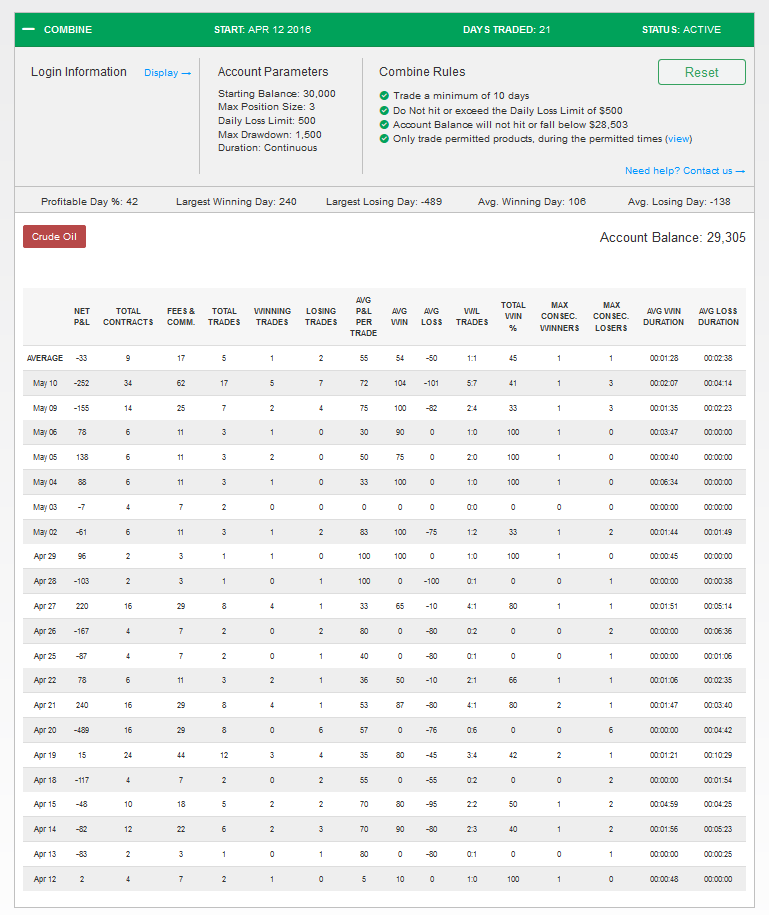769x915 pixels.
Task: Click the AVG LOSS column header
Action: (x=432, y=317)
